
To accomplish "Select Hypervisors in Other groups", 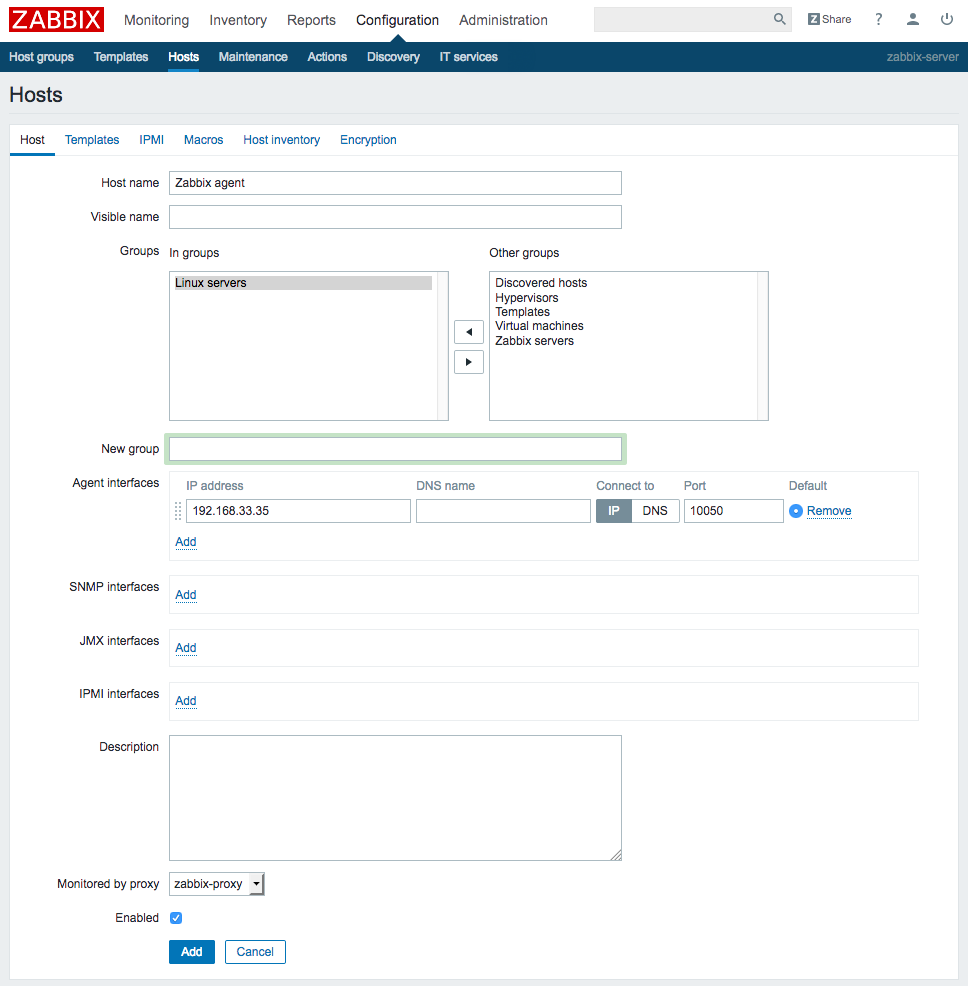I will 526,297.
